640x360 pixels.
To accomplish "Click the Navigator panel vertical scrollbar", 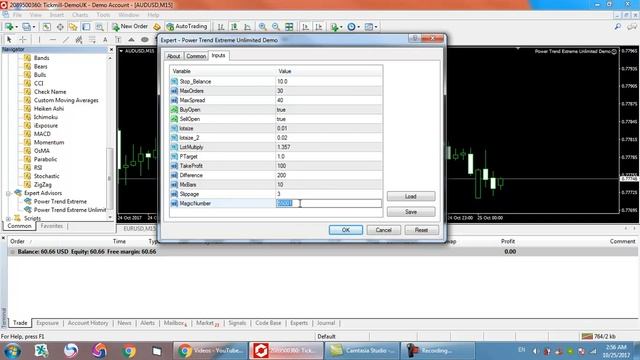I will (109, 137).
